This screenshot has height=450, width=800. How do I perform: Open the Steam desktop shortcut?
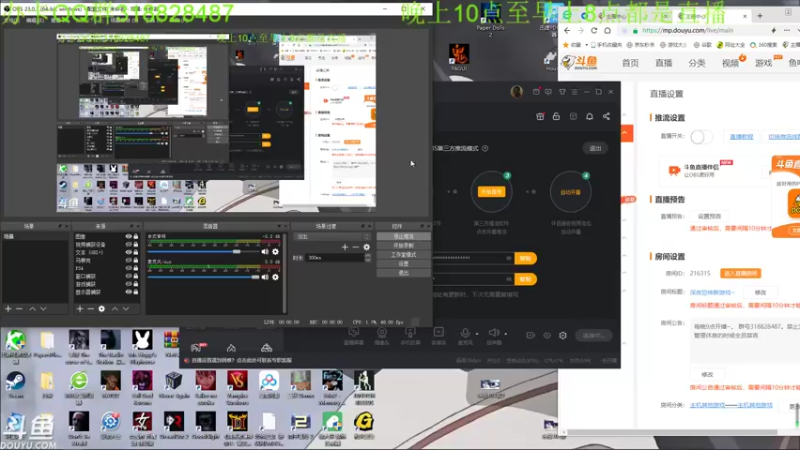click(15, 386)
